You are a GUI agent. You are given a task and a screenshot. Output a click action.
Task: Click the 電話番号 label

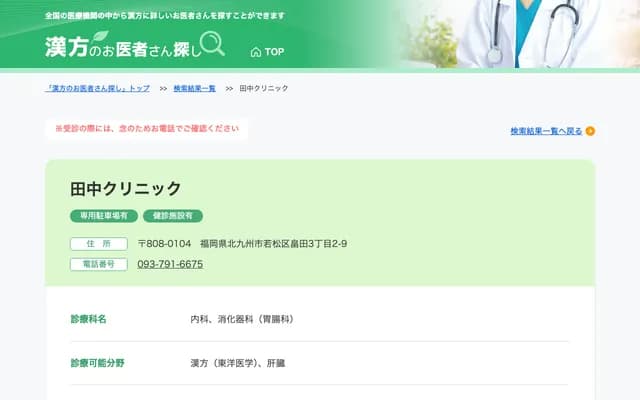tap(99, 264)
